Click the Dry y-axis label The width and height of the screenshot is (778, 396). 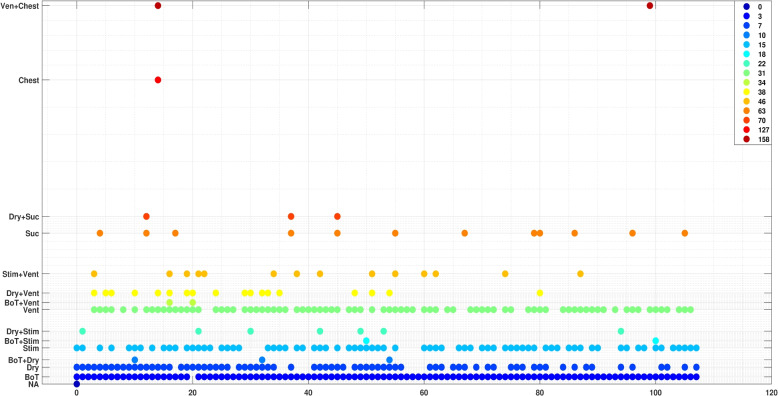point(32,368)
